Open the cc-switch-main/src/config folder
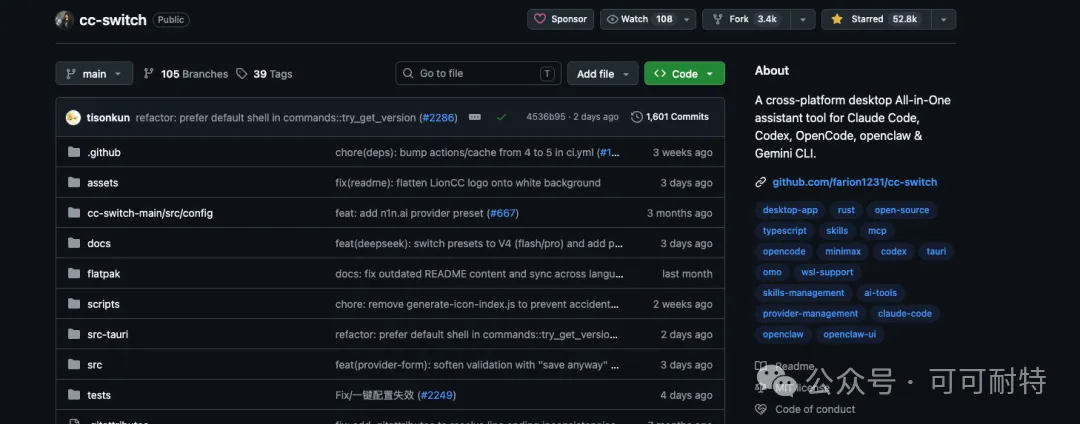 [150, 213]
